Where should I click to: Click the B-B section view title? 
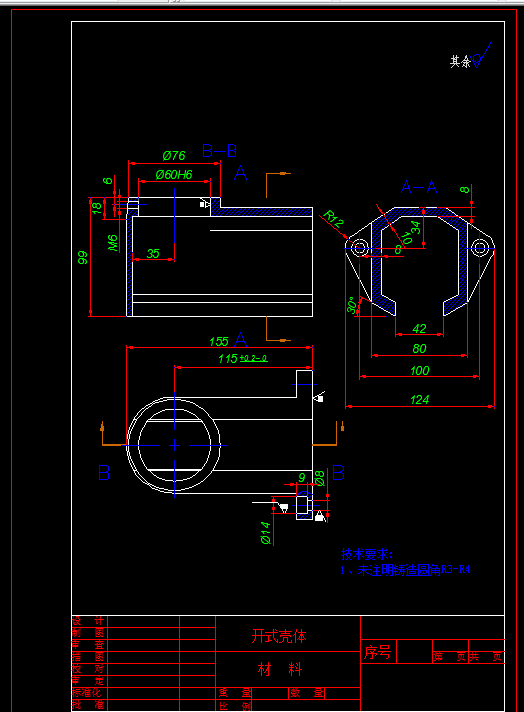(219, 151)
